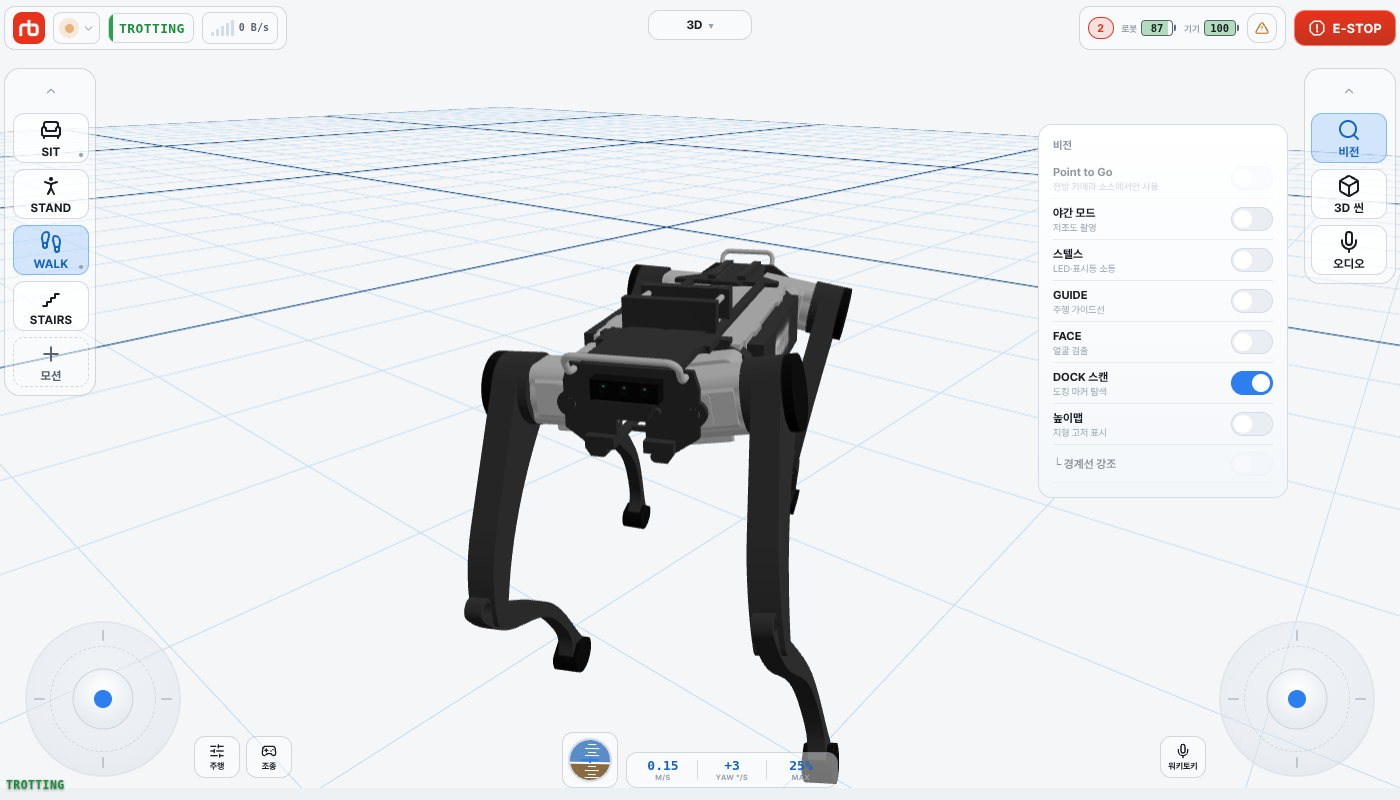The height and width of the screenshot is (800, 1400).
Task: Click the 0.15 M/S speed readout
Action: 663,770
